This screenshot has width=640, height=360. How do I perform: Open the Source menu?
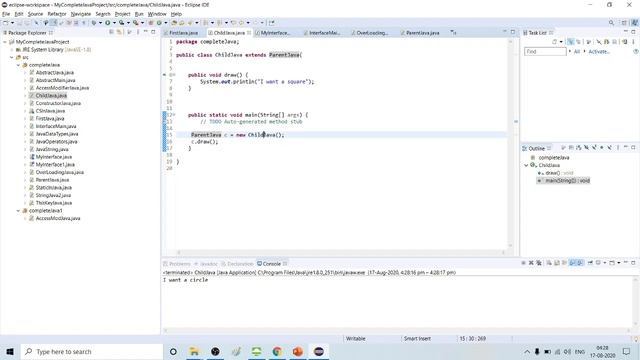35,14
